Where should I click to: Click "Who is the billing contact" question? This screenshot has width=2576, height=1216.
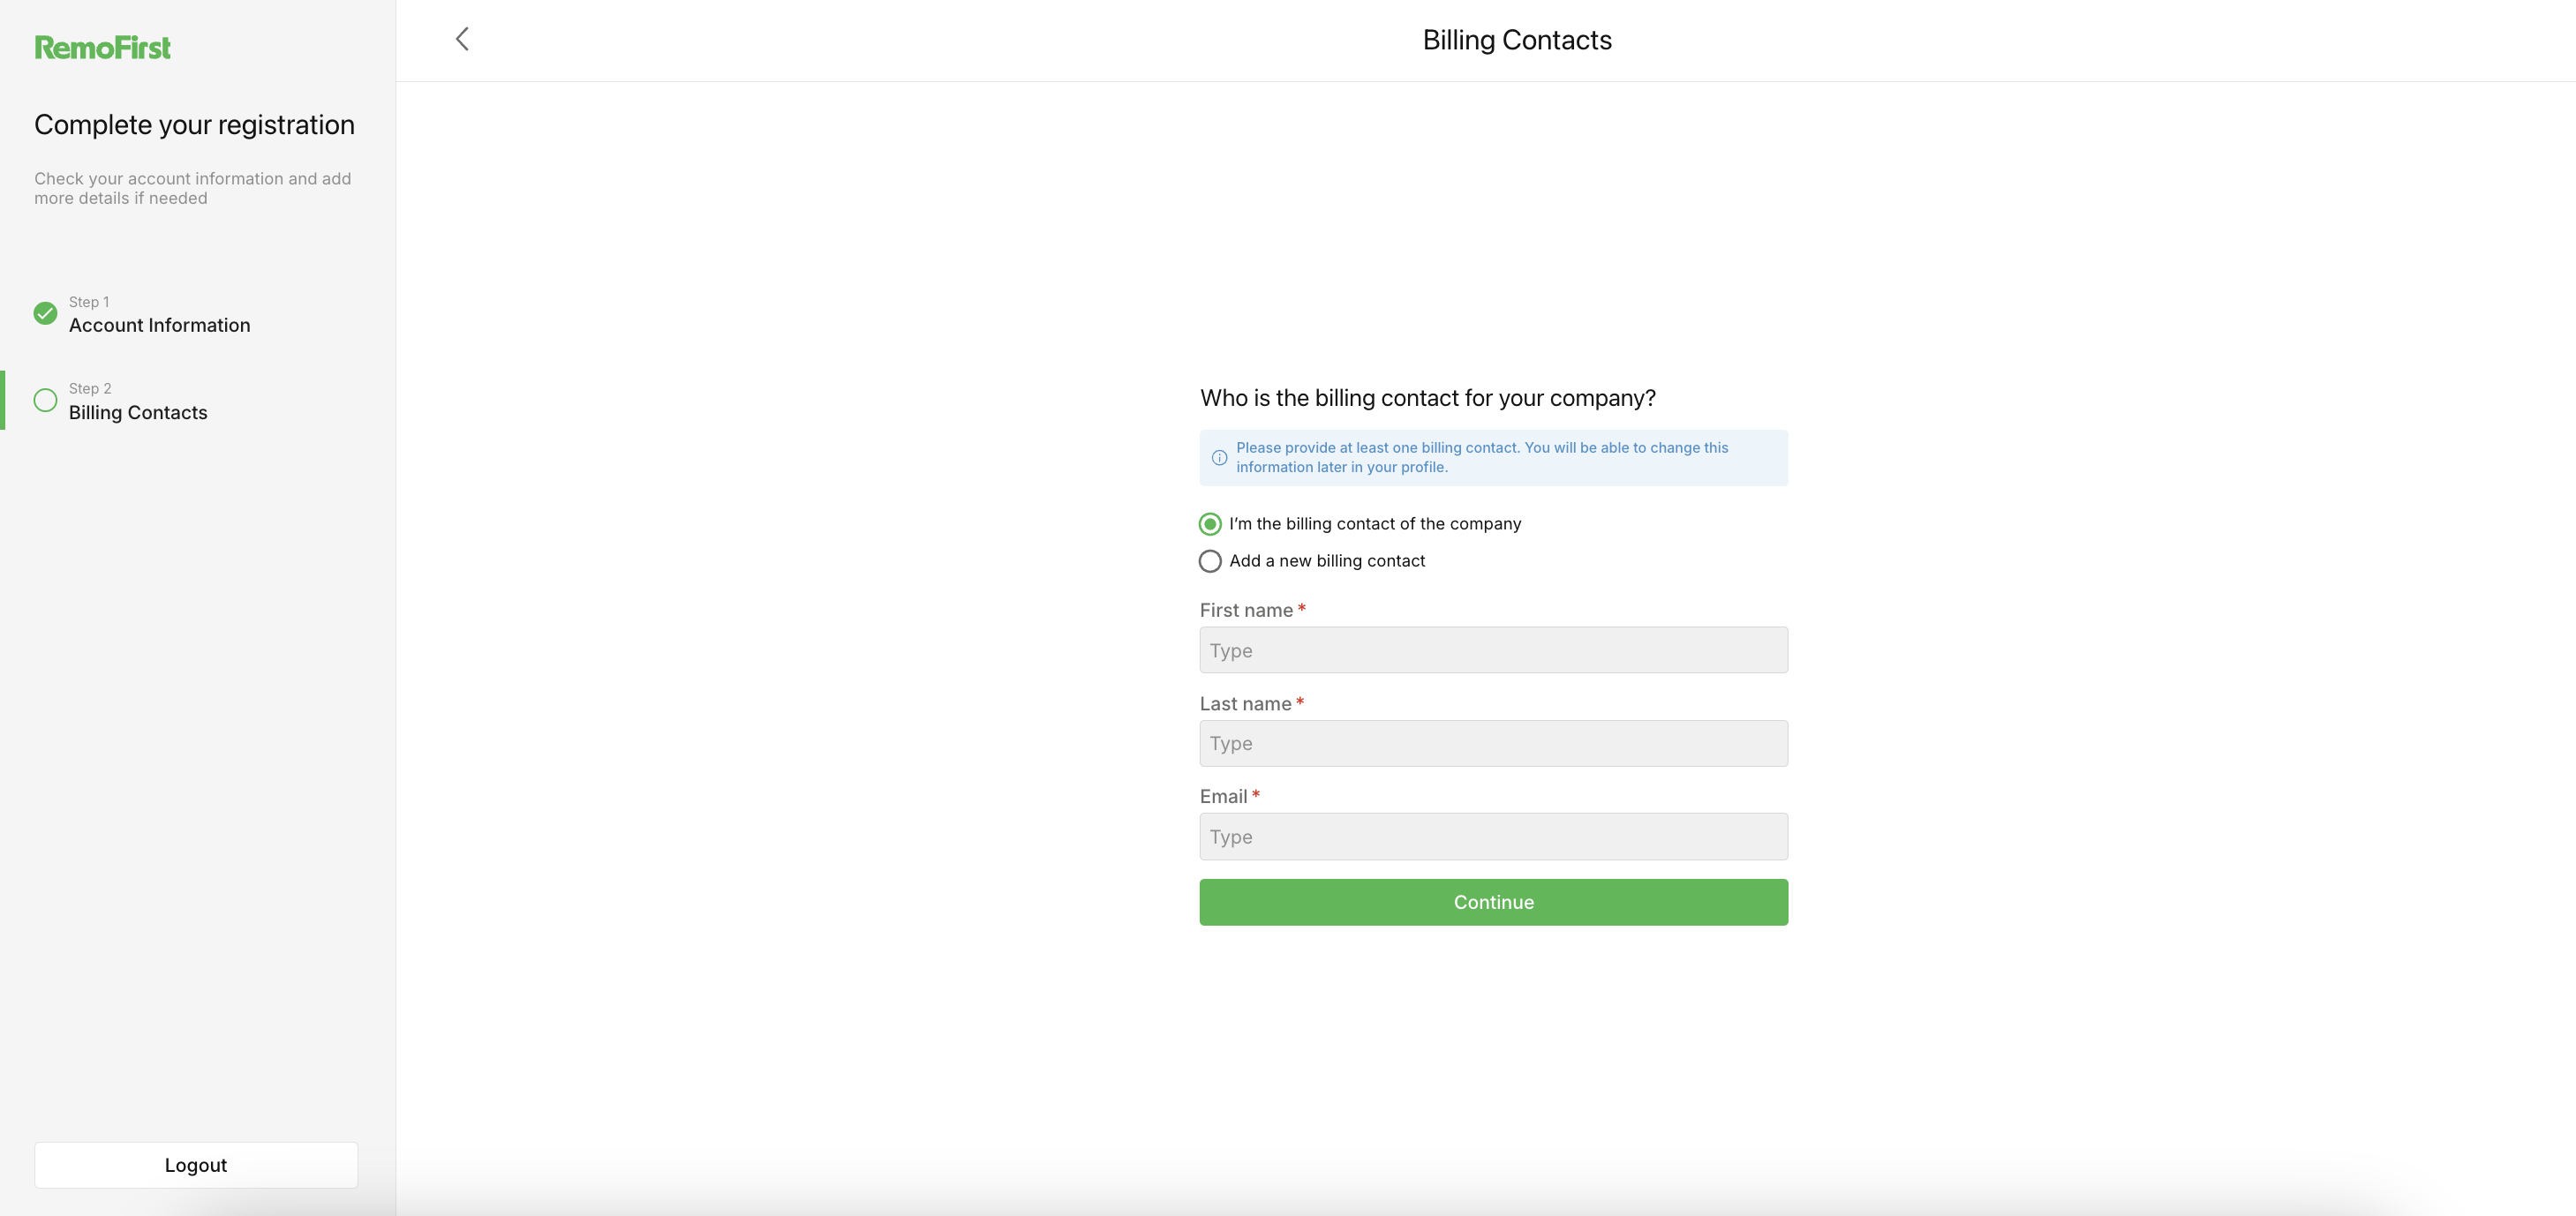1427,398
